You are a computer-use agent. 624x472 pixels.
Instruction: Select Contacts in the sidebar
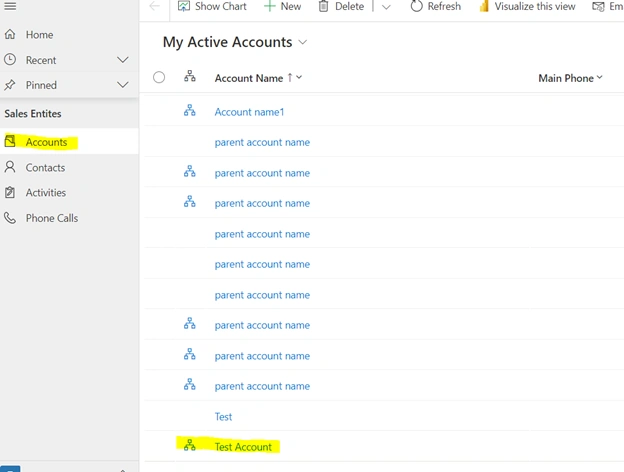tap(45, 168)
